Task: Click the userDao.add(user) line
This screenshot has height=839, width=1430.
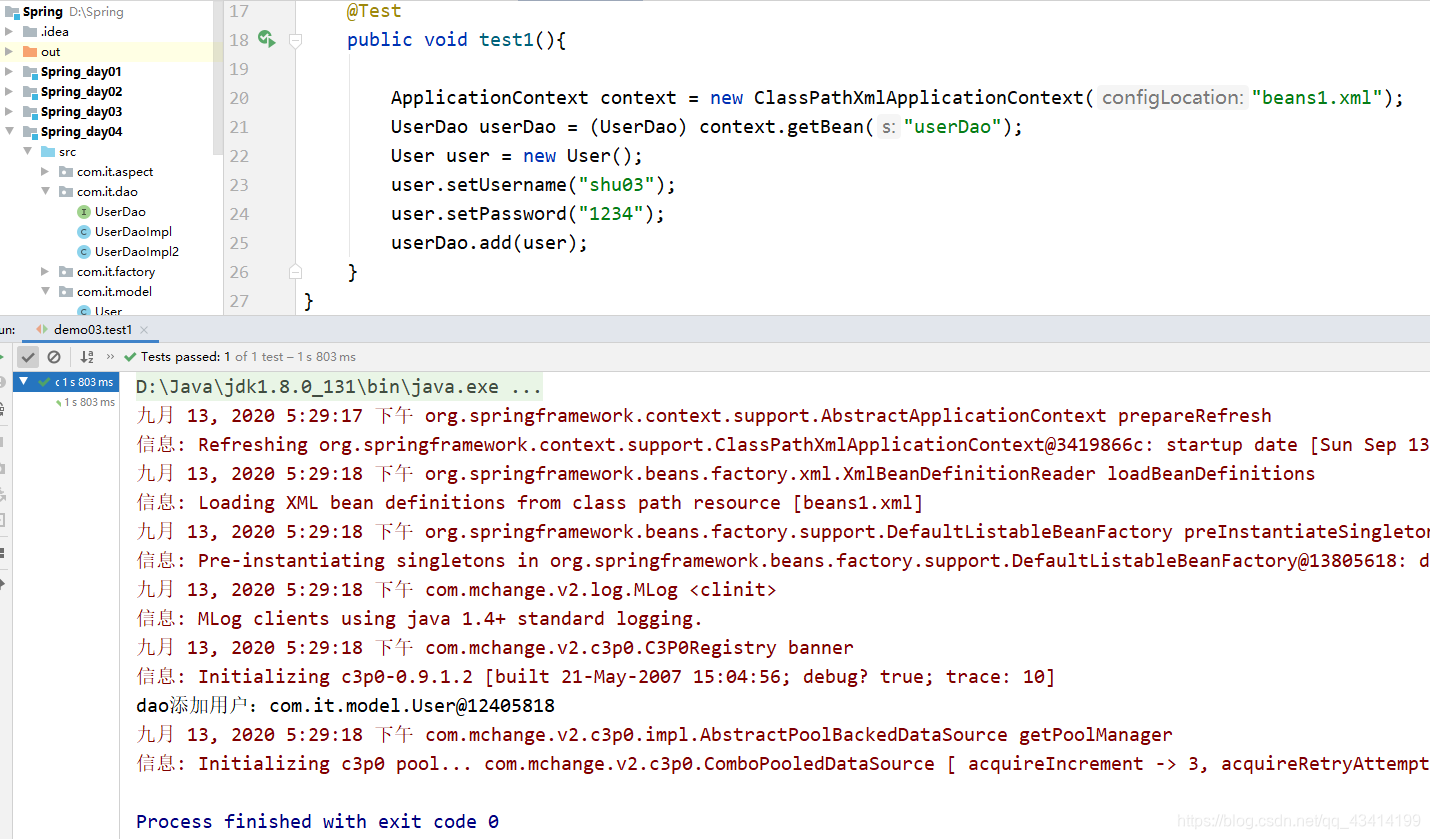Action: click(489, 242)
